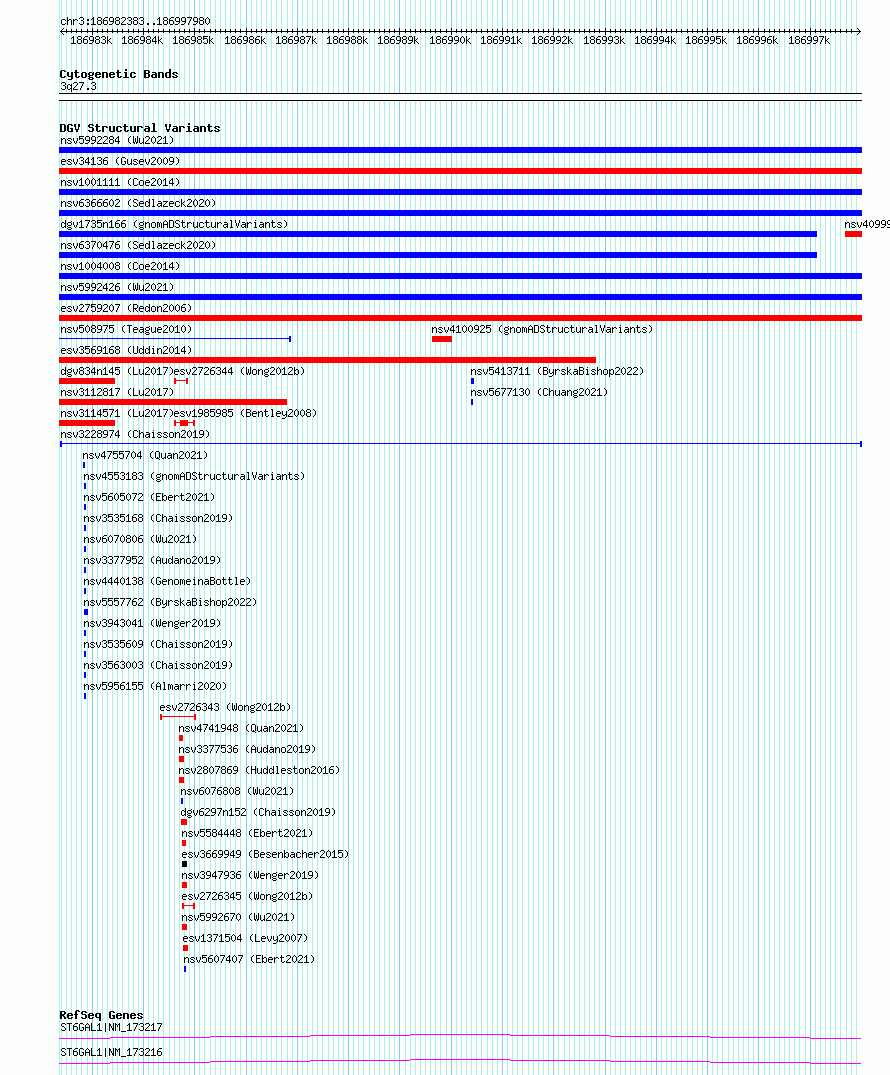Open esv3569168 (Uddin2014) variant label
The height and width of the screenshot is (1075, 890).
tap(126, 350)
